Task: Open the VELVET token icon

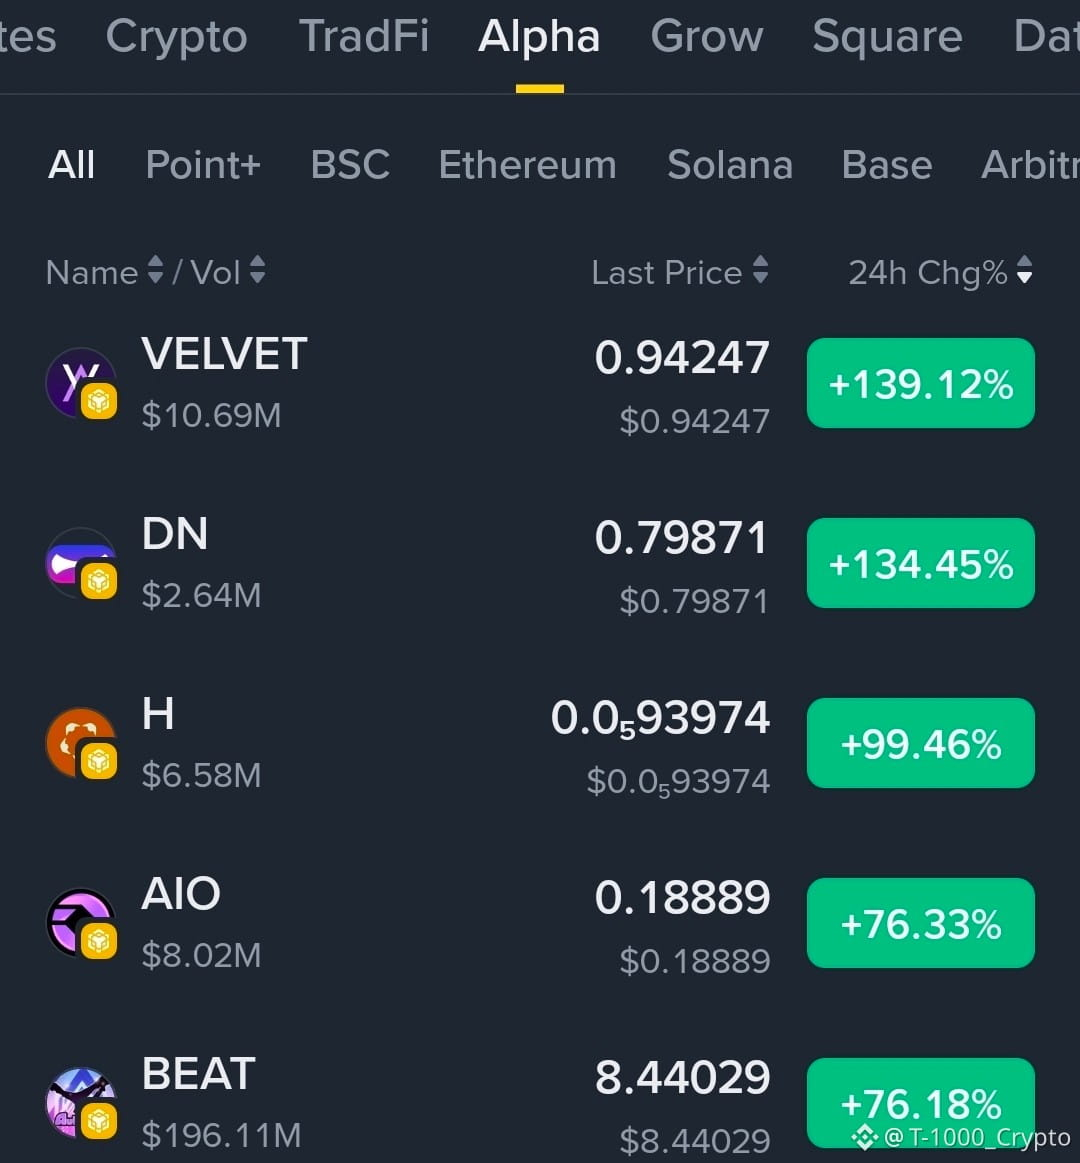Action: point(81,383)
